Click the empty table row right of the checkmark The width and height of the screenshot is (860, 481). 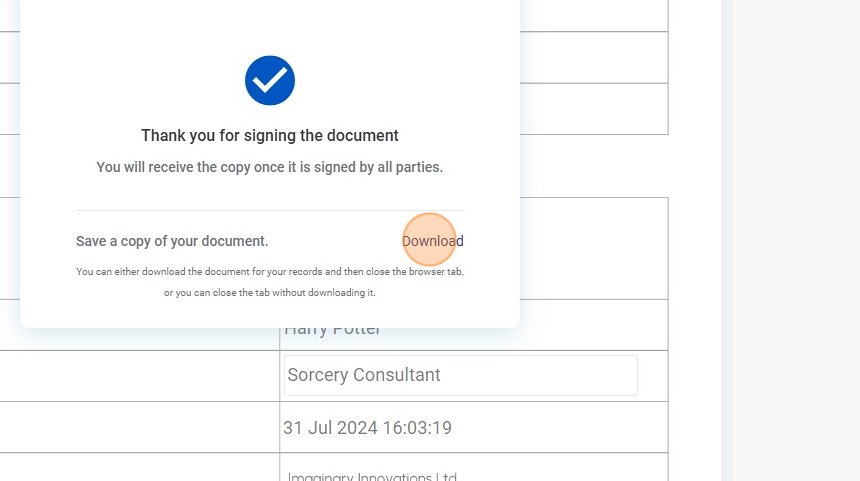[x=594, y=58]
